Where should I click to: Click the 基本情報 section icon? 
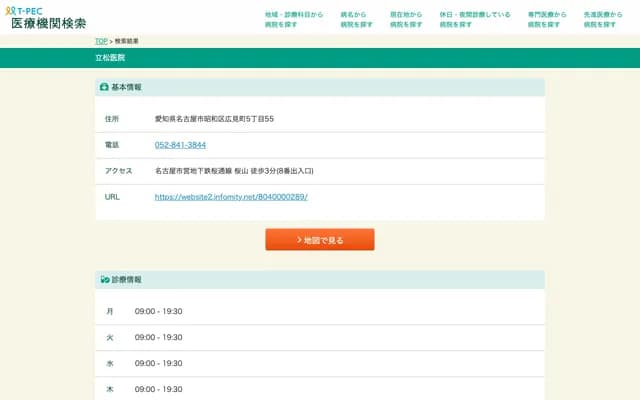click(x=104, y=88)
